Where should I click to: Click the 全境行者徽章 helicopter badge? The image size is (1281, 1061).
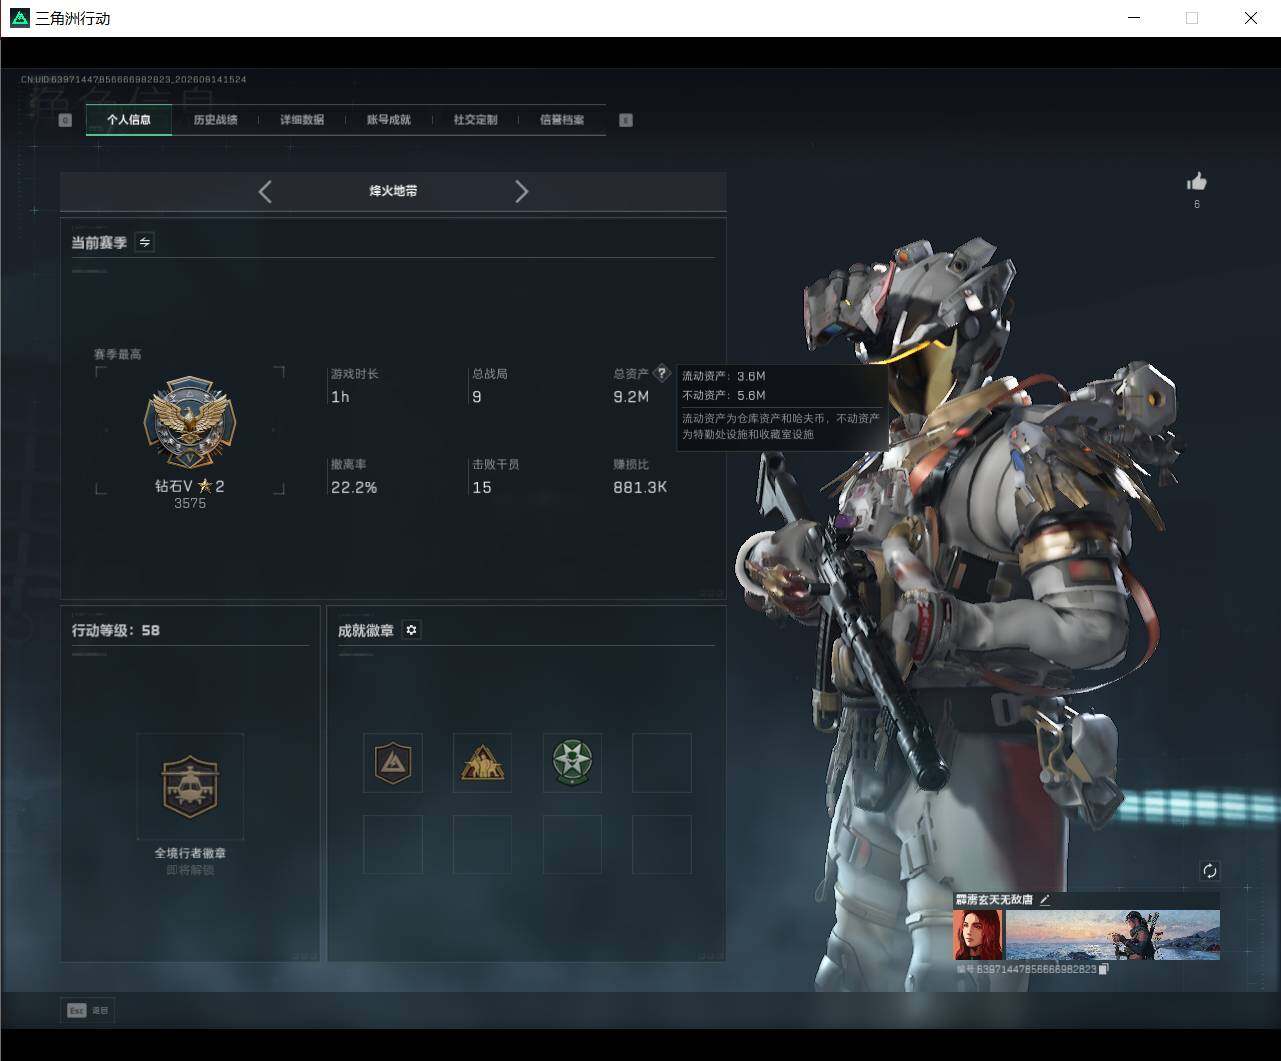190,786
